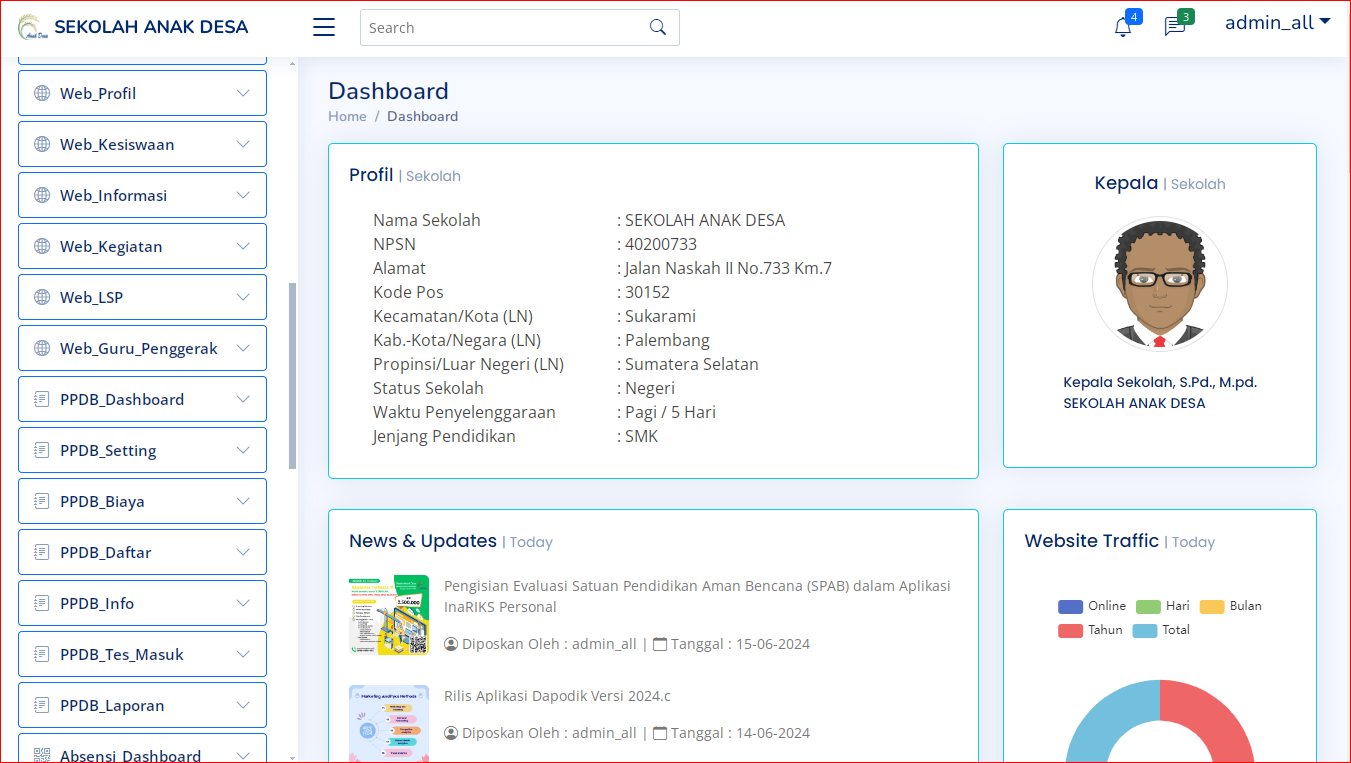Click user icon of the Dapodik news post
The image size is (1351, 763).
tap(451, 733)
